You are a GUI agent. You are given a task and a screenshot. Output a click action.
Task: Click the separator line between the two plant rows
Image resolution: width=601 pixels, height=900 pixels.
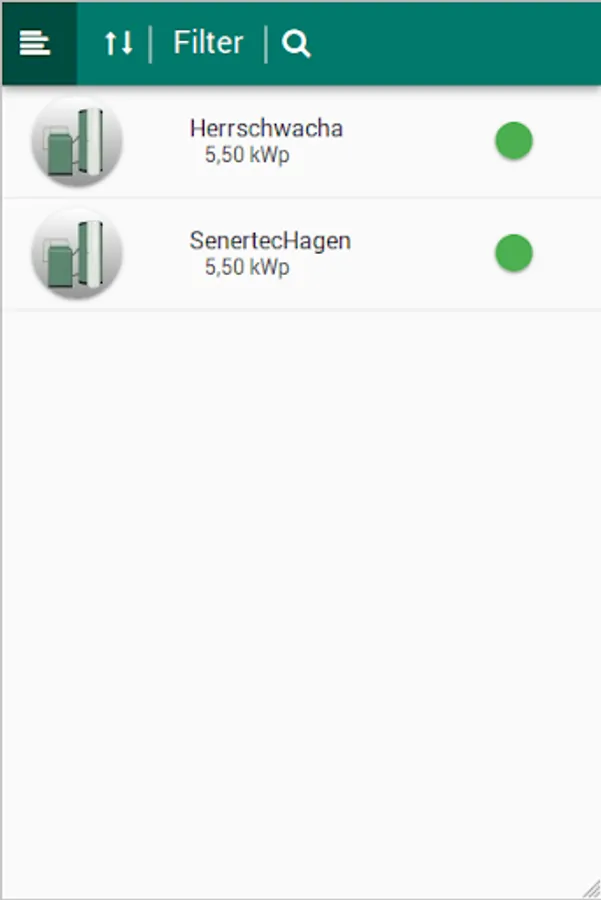(x=301, y=198)
